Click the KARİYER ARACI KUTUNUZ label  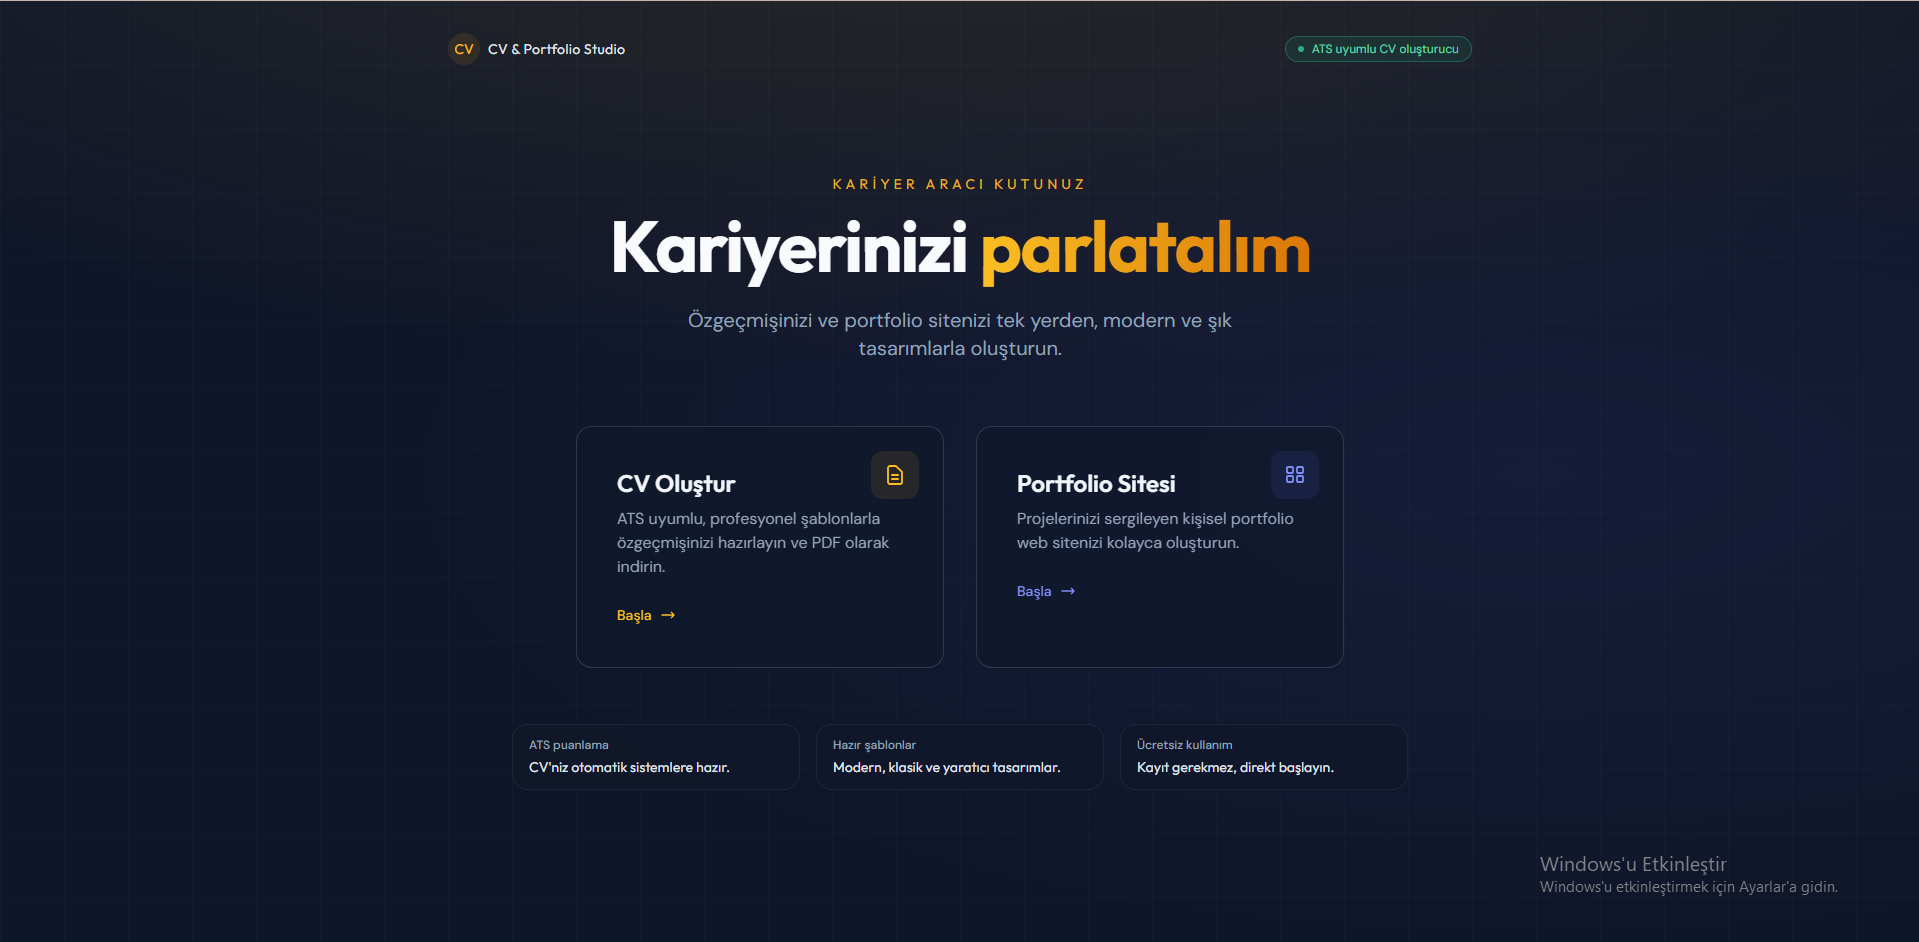pyautogui.click(x=959, y=183)
